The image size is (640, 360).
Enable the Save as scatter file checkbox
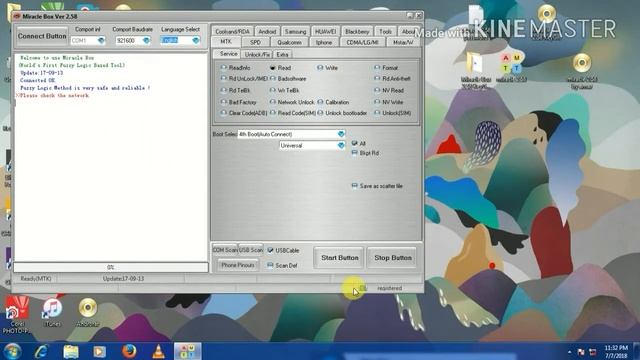click(x=354, y=186)
